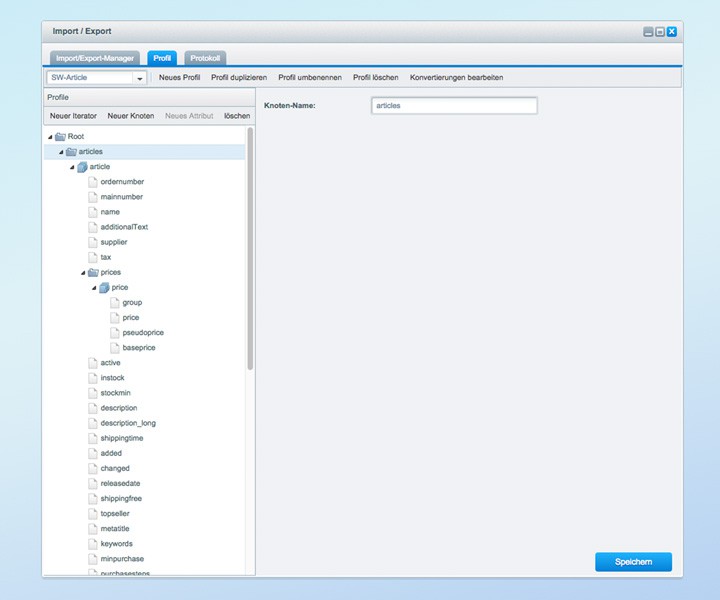The height and width of the screenshot is (600, 720).
Task: Open the SW-Article profile dropdown
Action: (x=139, y=78)
